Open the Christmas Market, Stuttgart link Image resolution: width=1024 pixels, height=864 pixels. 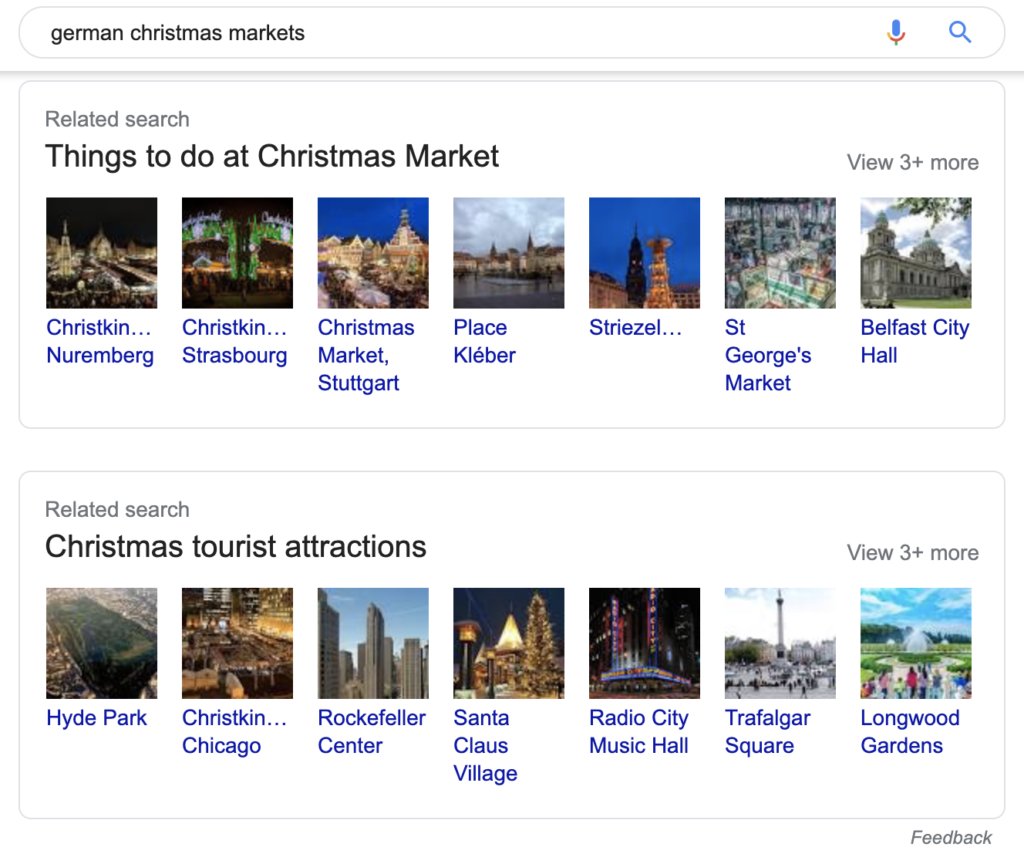pyautogui.click(x=366, y=355)
